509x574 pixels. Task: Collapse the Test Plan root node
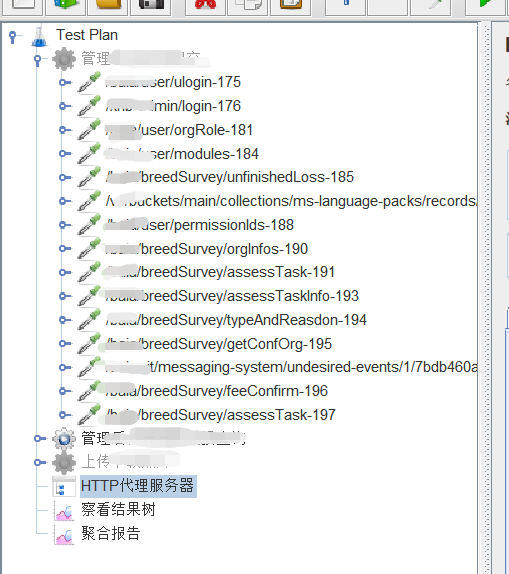[x=13, y=37]
